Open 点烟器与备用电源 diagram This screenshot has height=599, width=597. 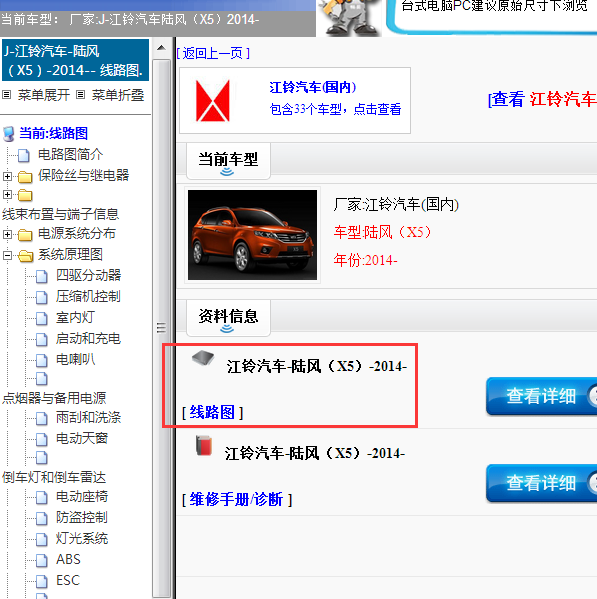point(54,398)
